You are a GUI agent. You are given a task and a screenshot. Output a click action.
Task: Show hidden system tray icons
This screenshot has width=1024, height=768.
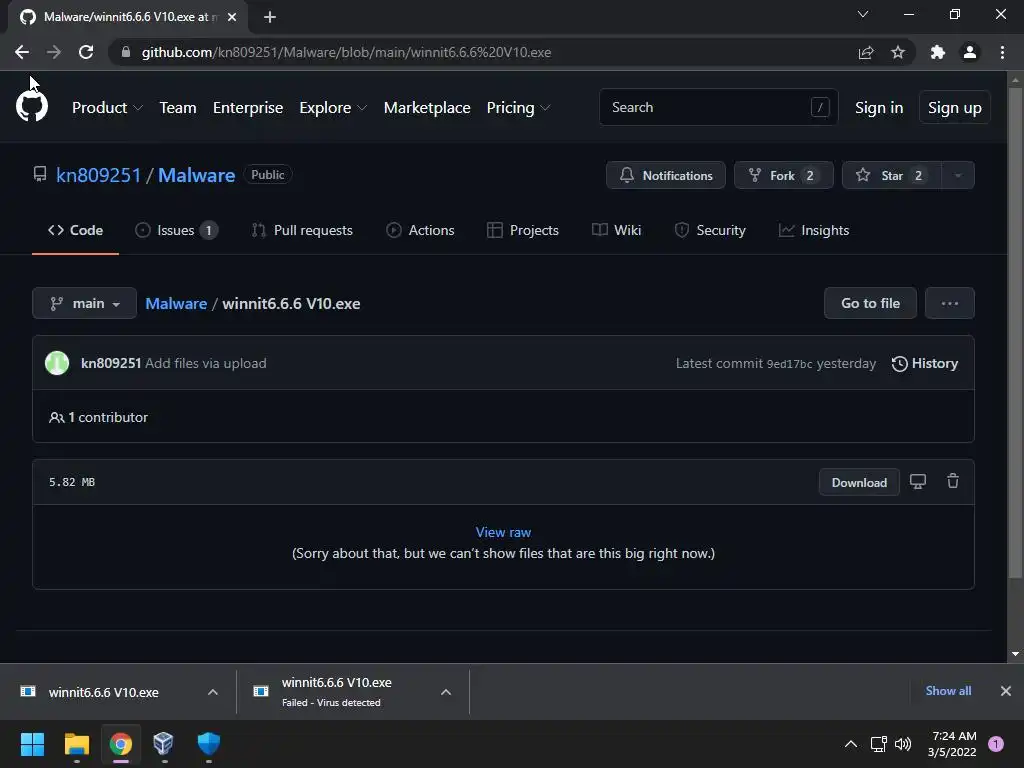click(x=851, y=744)
